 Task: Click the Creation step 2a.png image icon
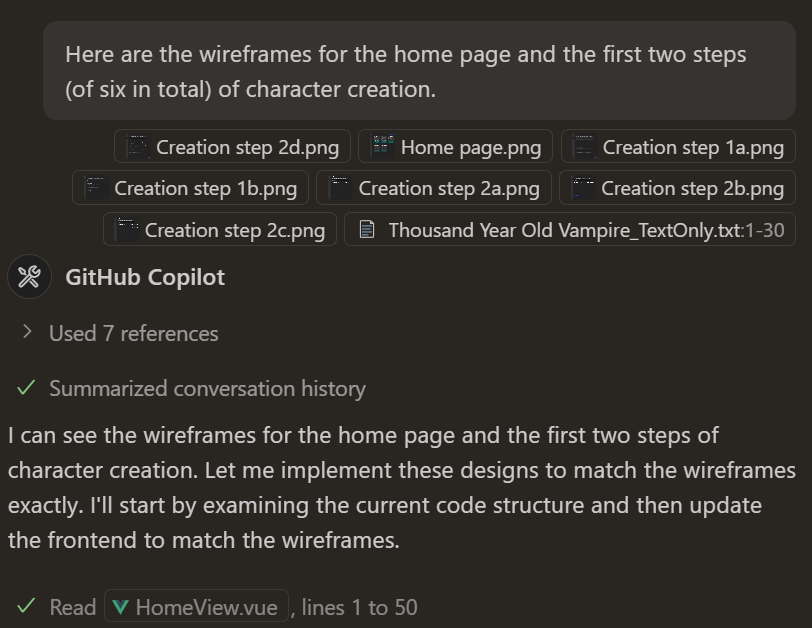(x=341, y=188)
